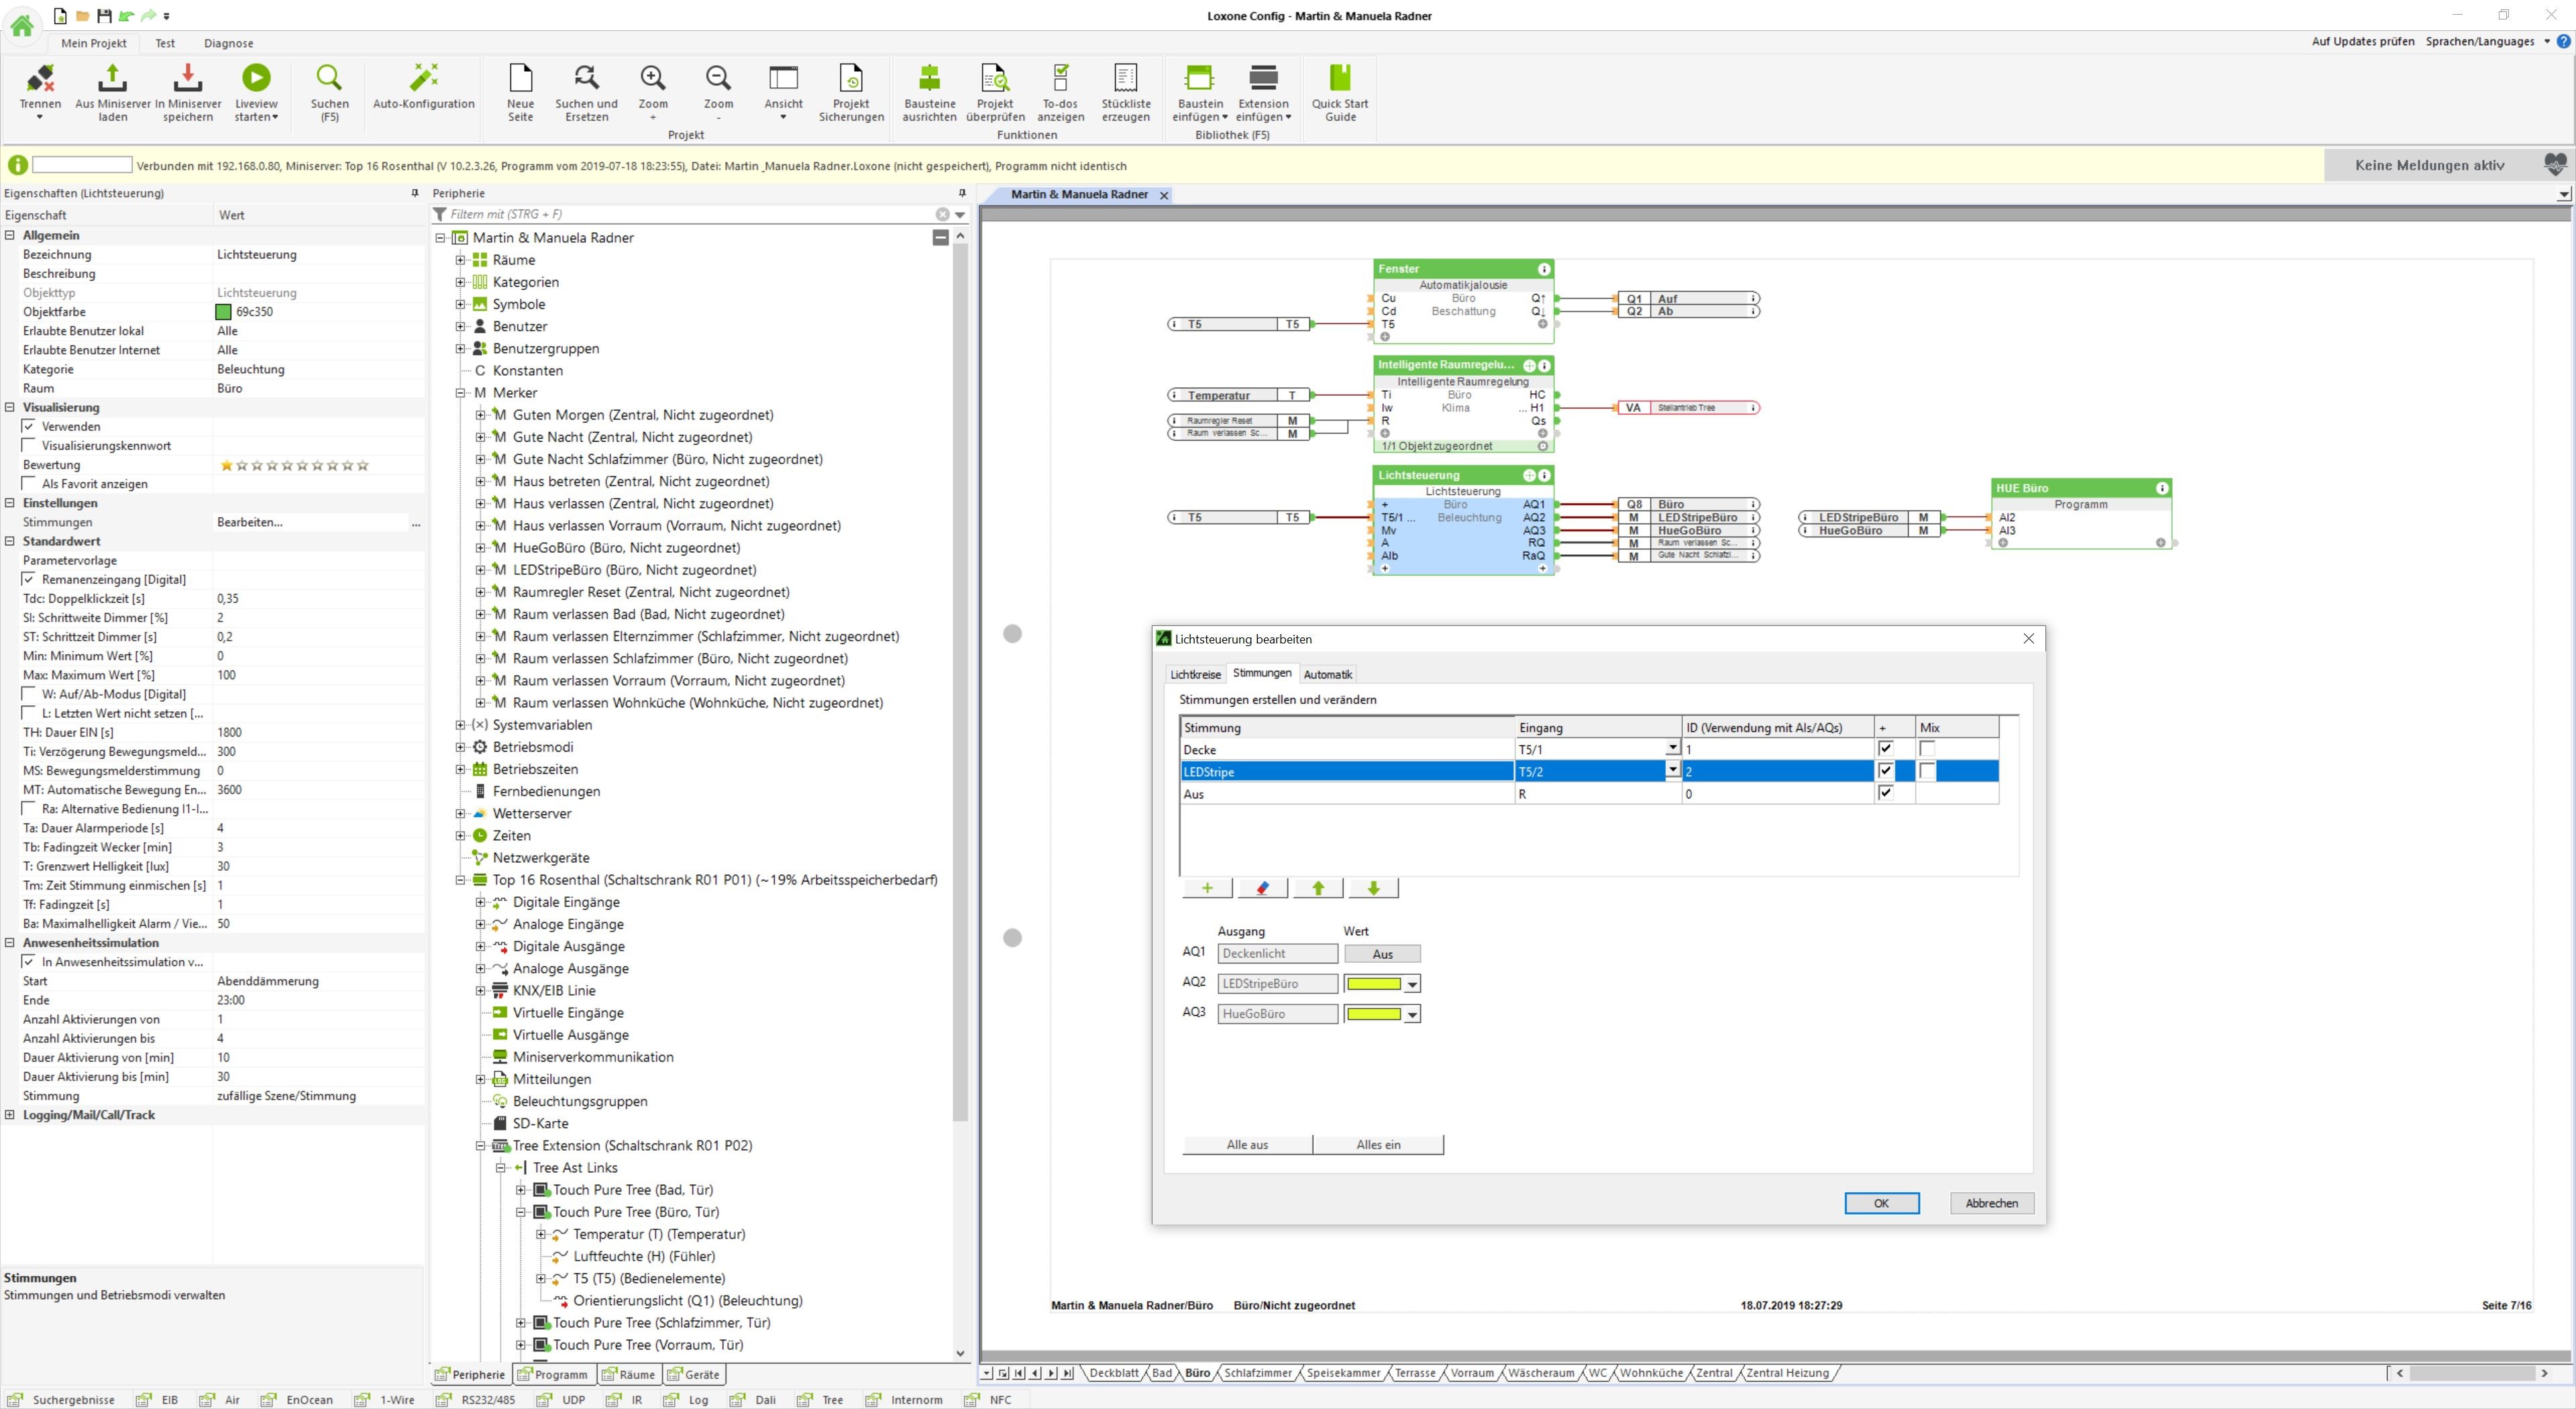Click the AQ2 LEDStripeBüro yellow color swatch
Viewport: 2576px width, 1409px height.
click(1374, 984)
